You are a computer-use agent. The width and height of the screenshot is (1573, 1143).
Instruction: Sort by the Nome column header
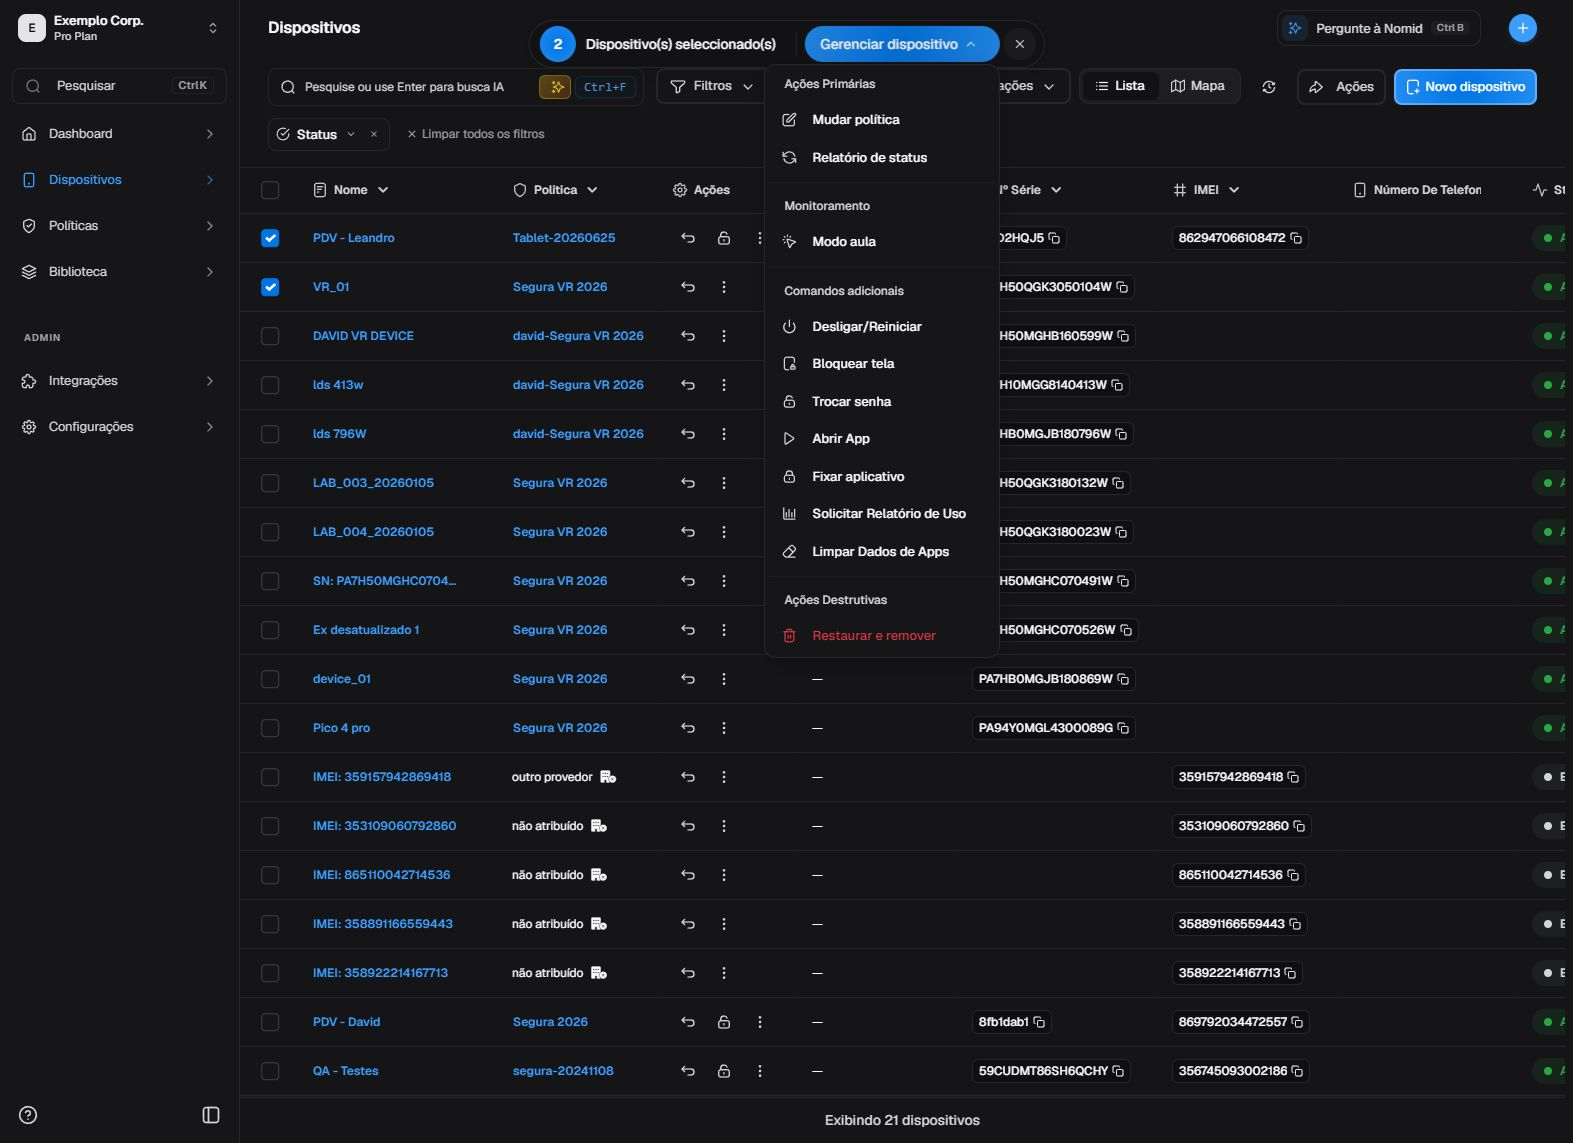[351, 190]
